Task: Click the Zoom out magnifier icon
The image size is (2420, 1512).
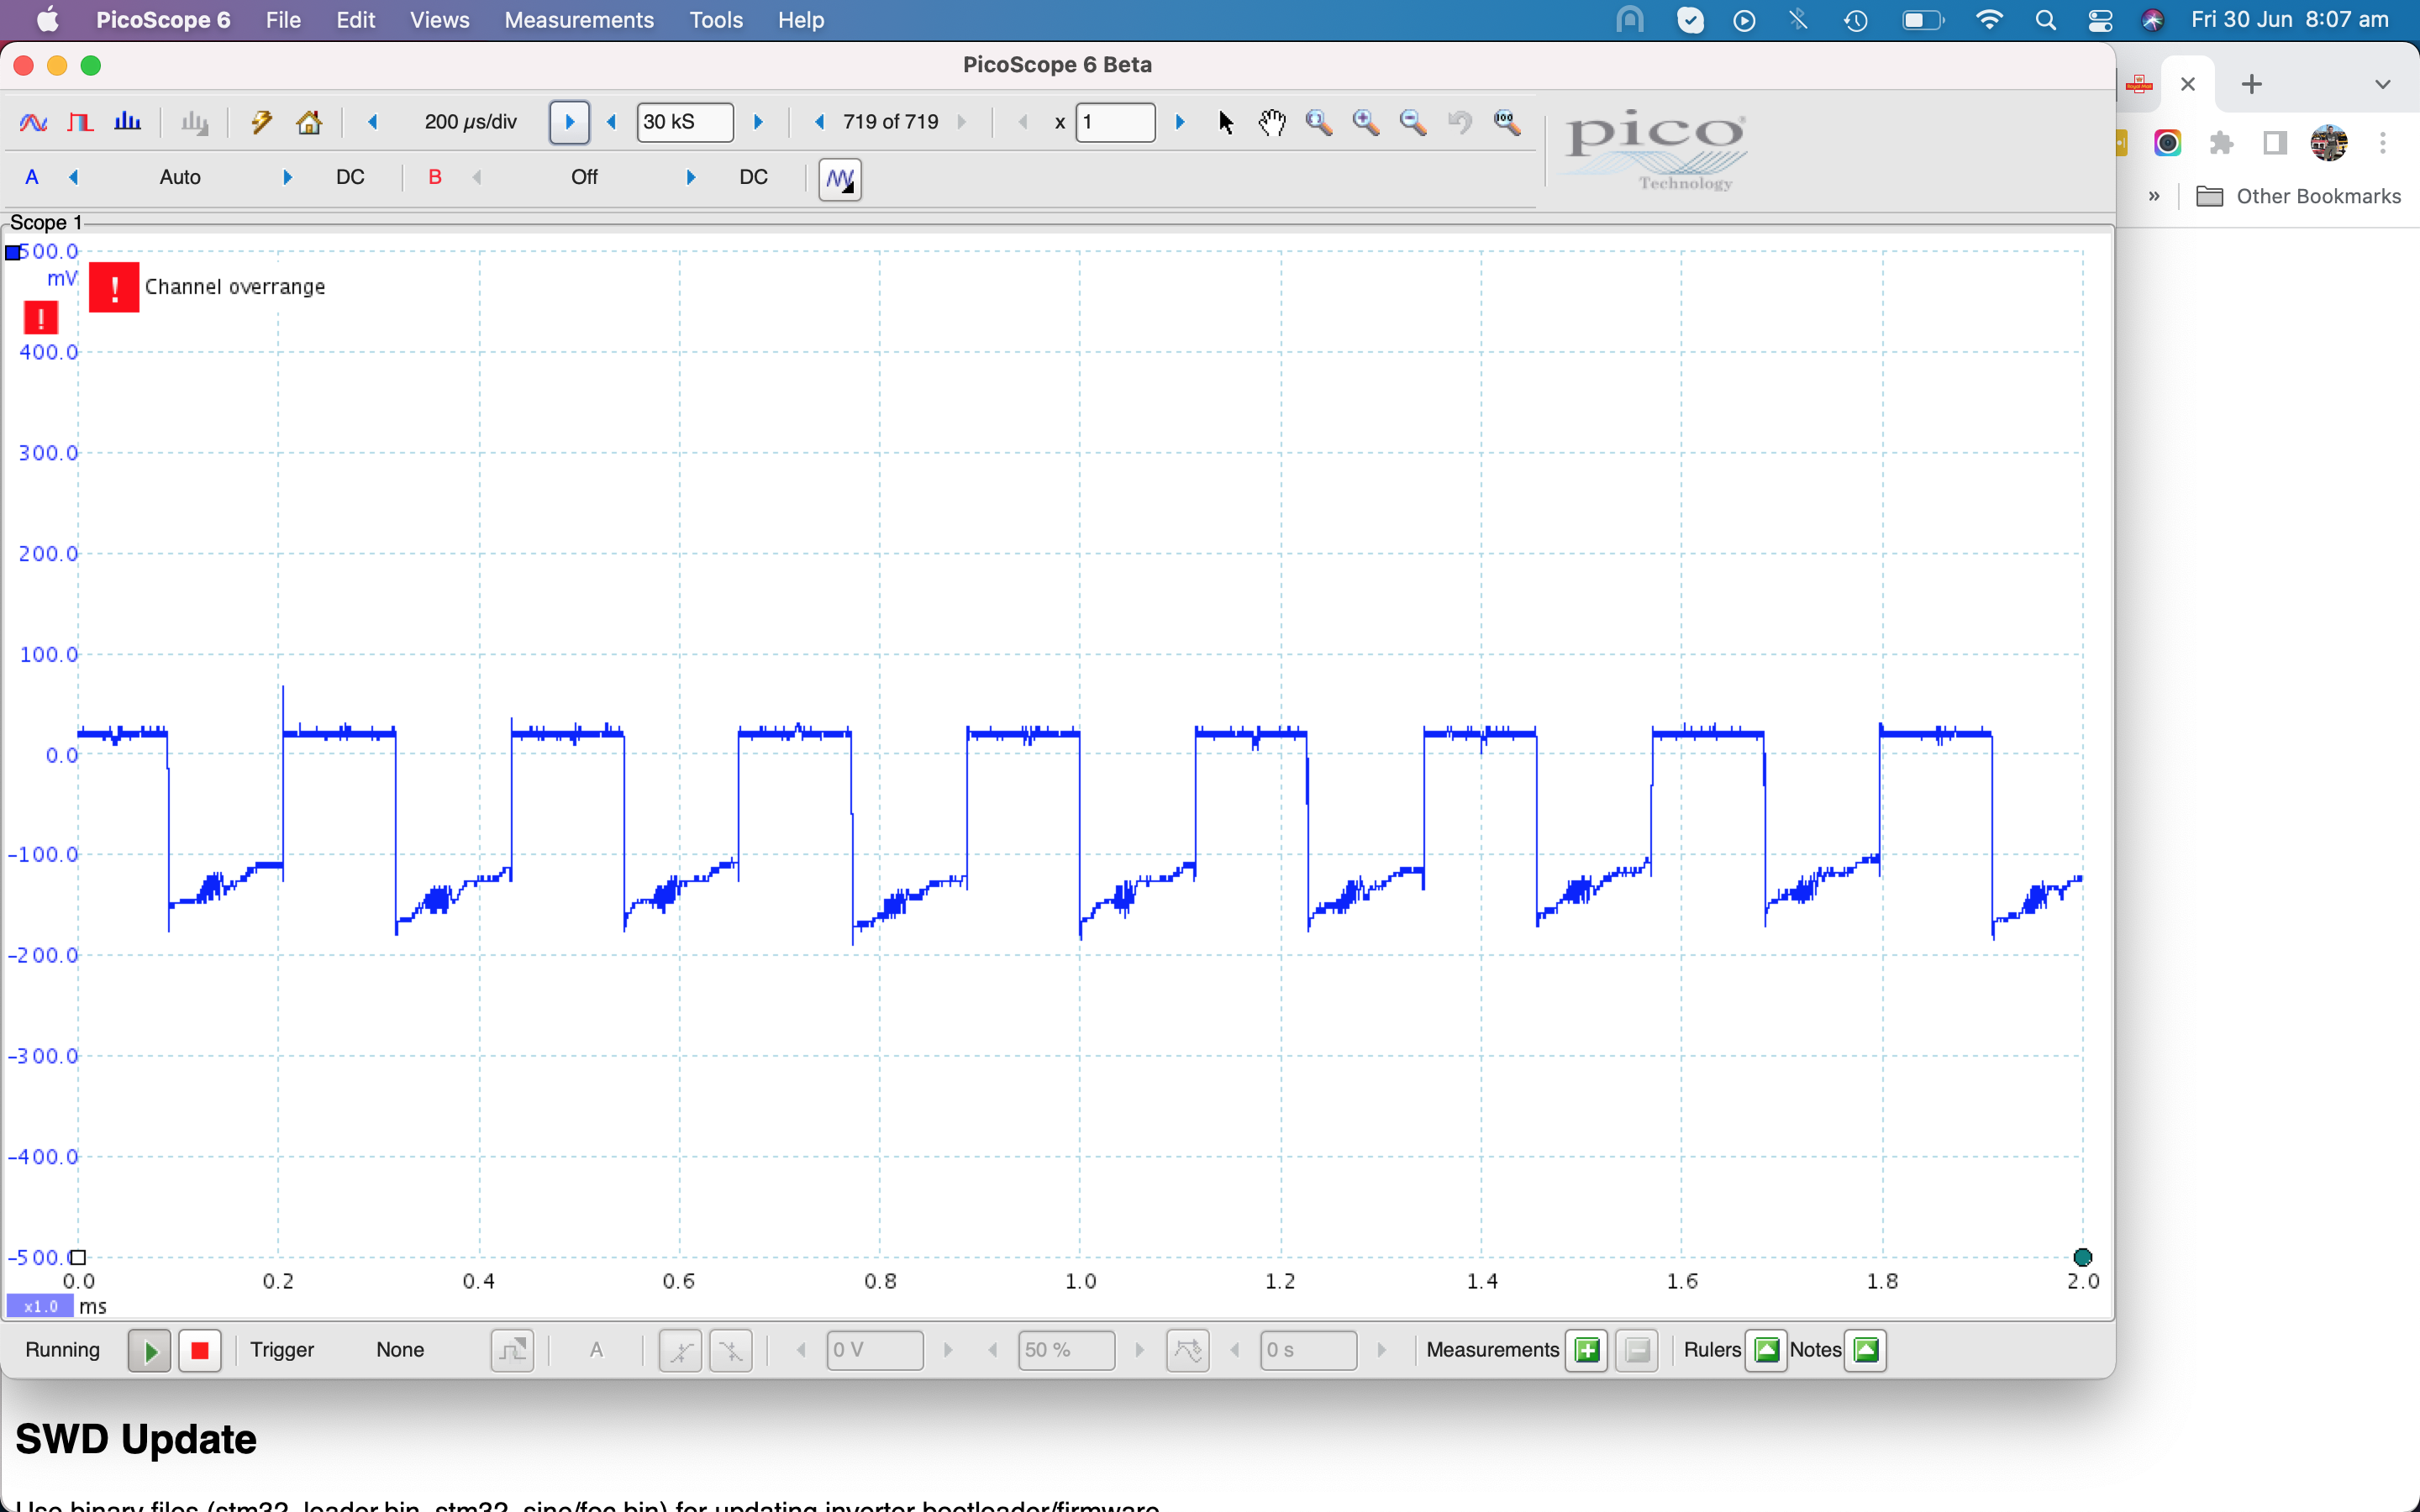Action: pos(1413,122)
